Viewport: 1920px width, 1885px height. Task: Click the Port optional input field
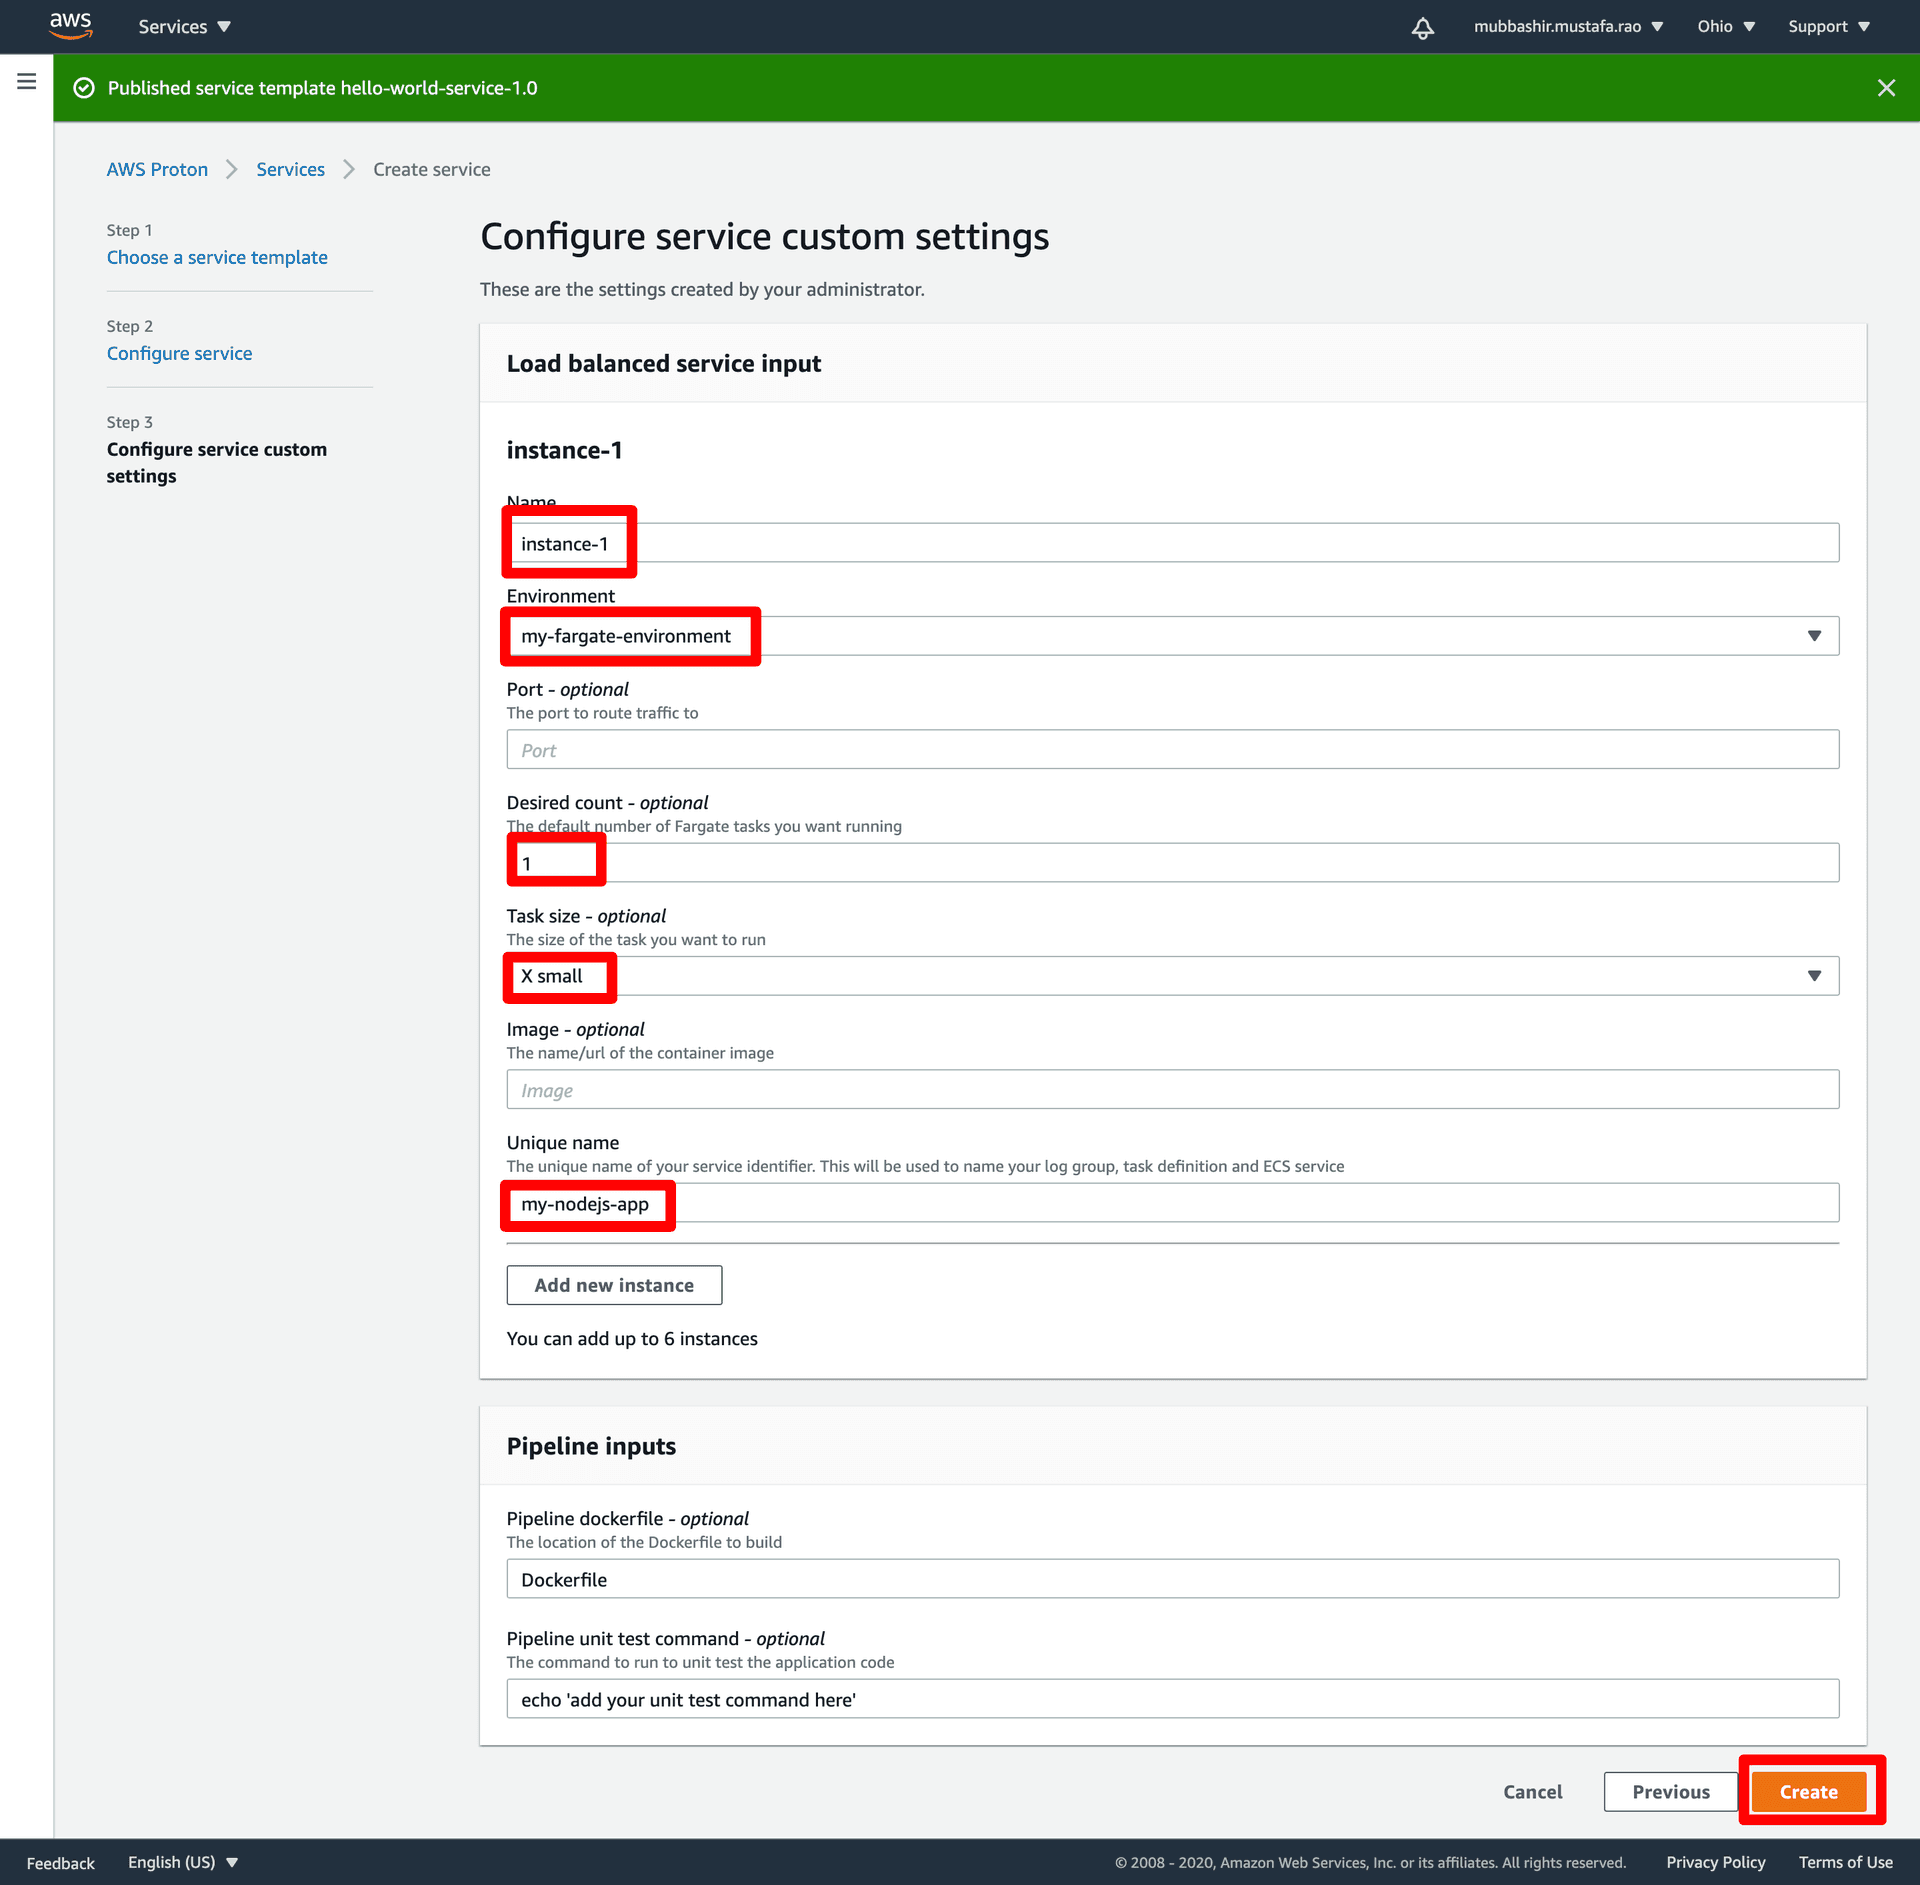coord(1172,747)
